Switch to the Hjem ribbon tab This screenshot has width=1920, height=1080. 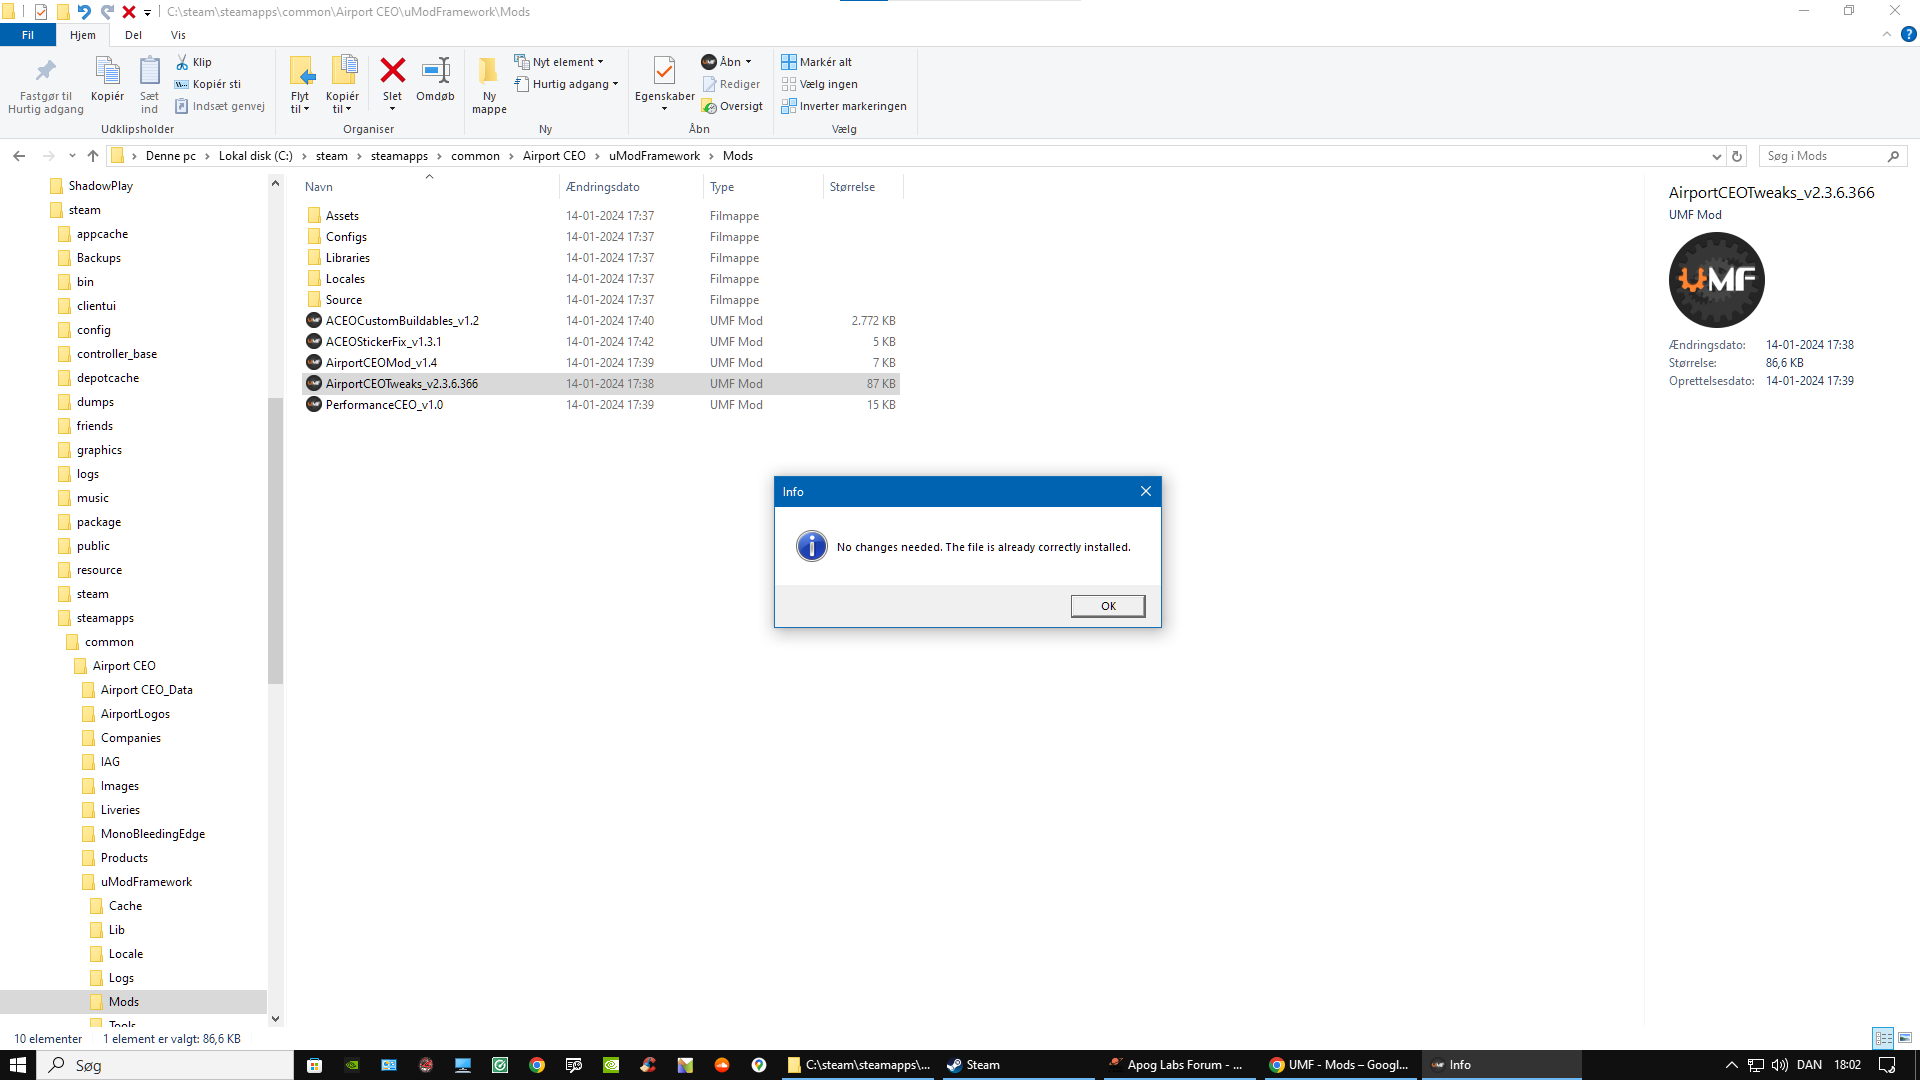coord(83,35)
